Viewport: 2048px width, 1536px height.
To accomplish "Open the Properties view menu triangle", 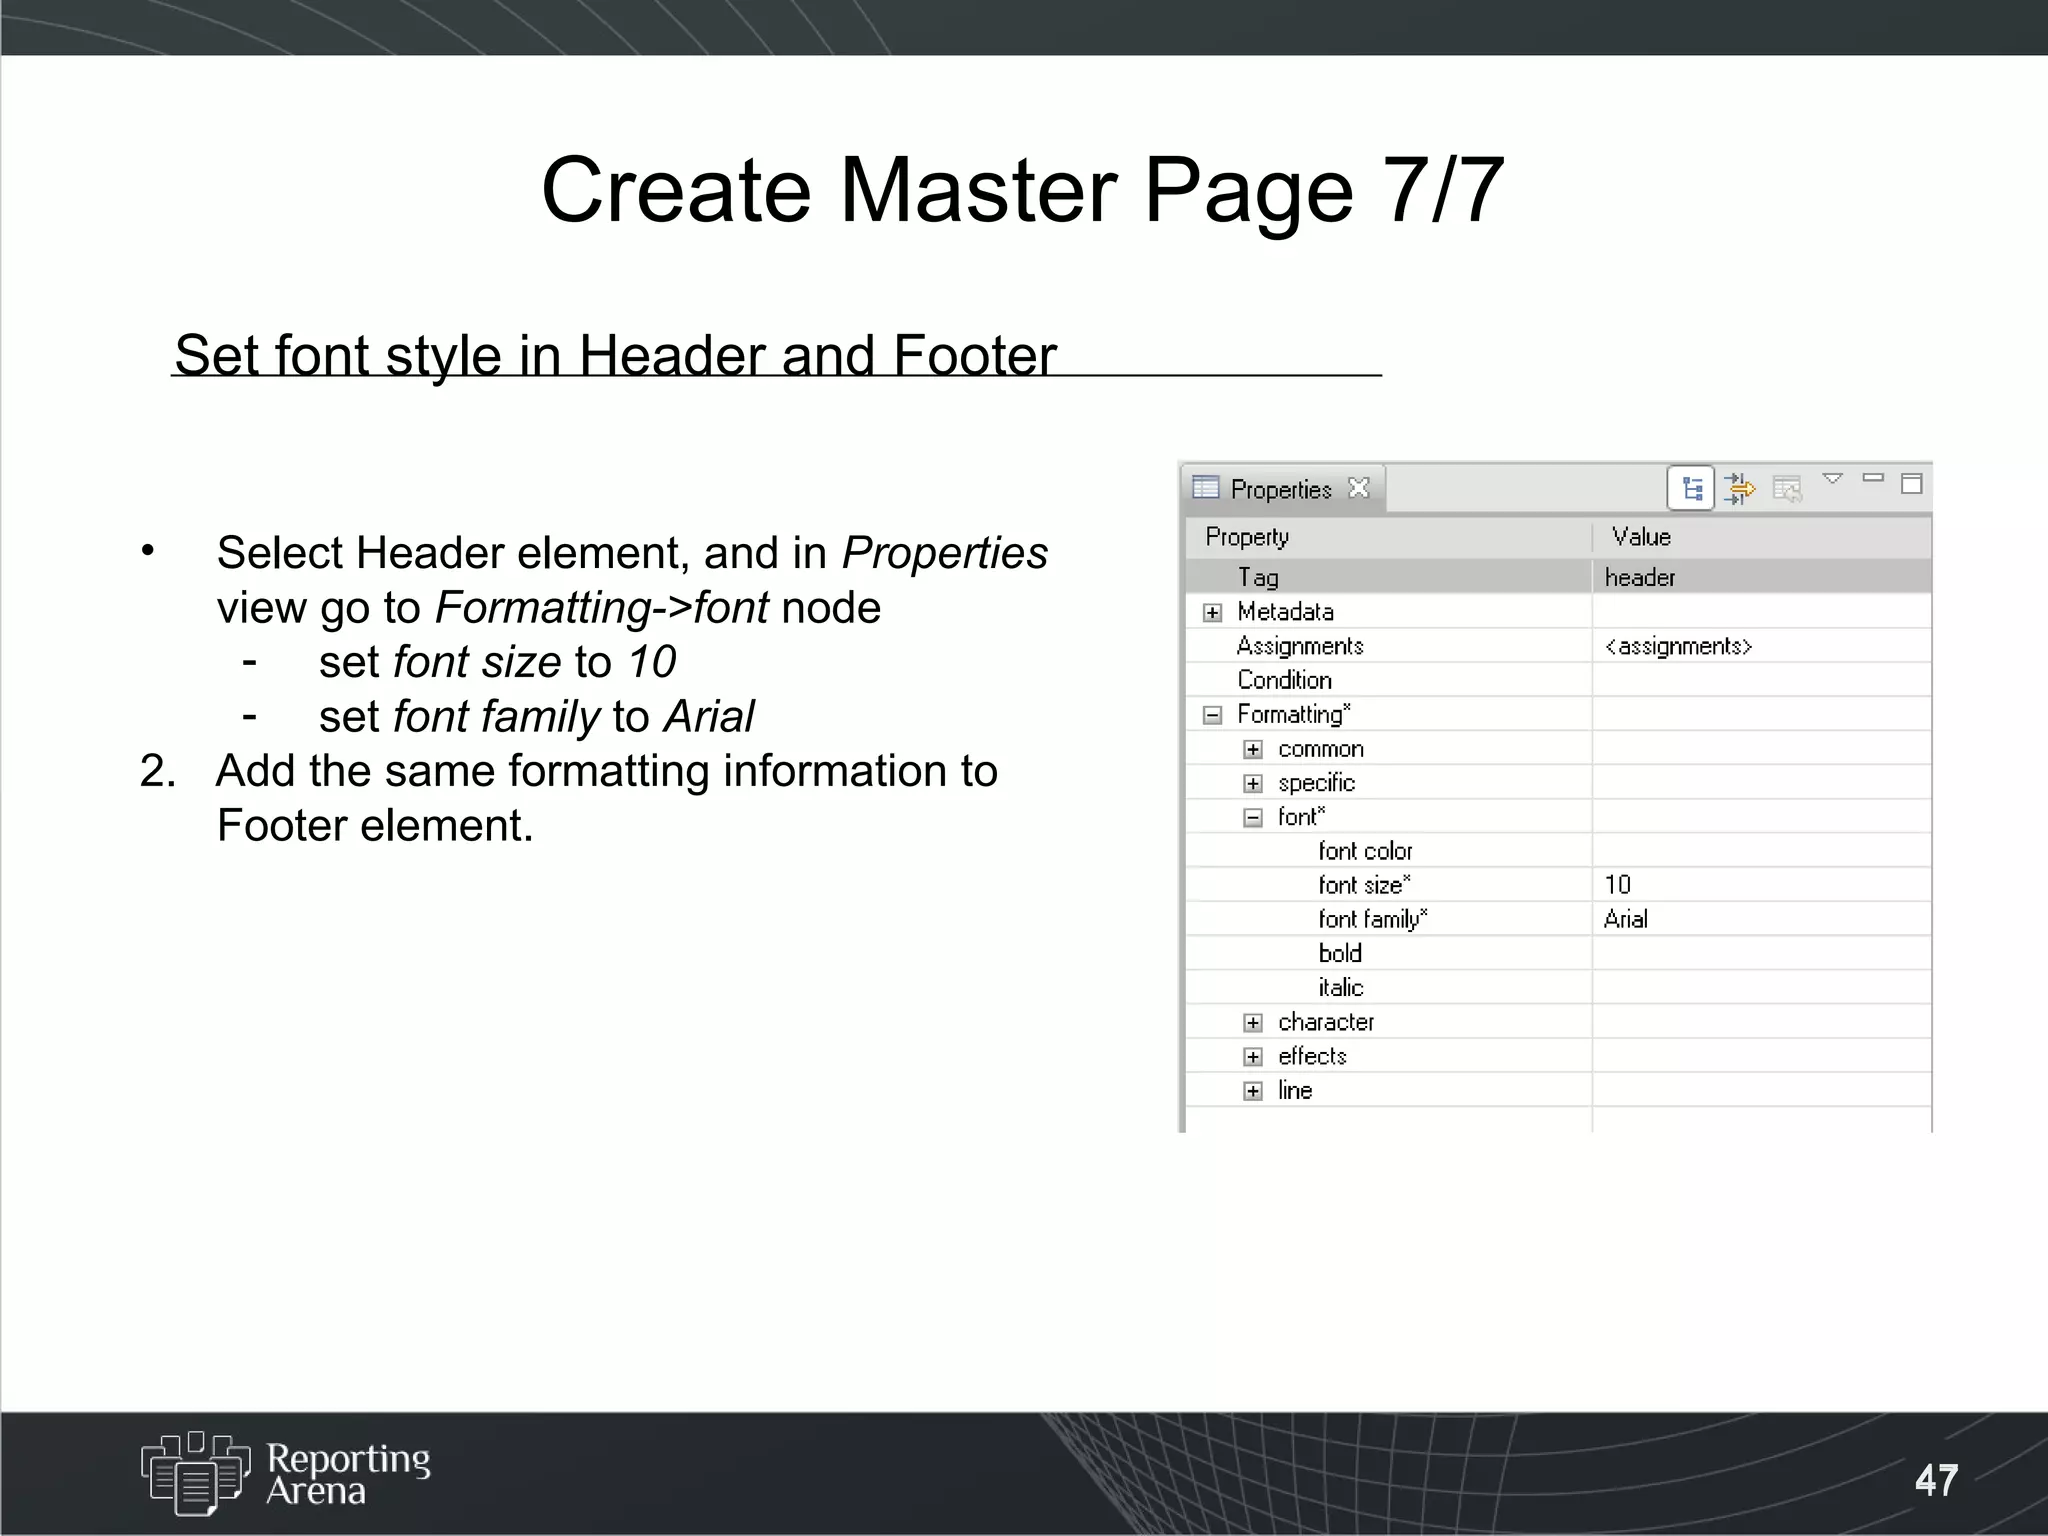I will click(1832, 479).
